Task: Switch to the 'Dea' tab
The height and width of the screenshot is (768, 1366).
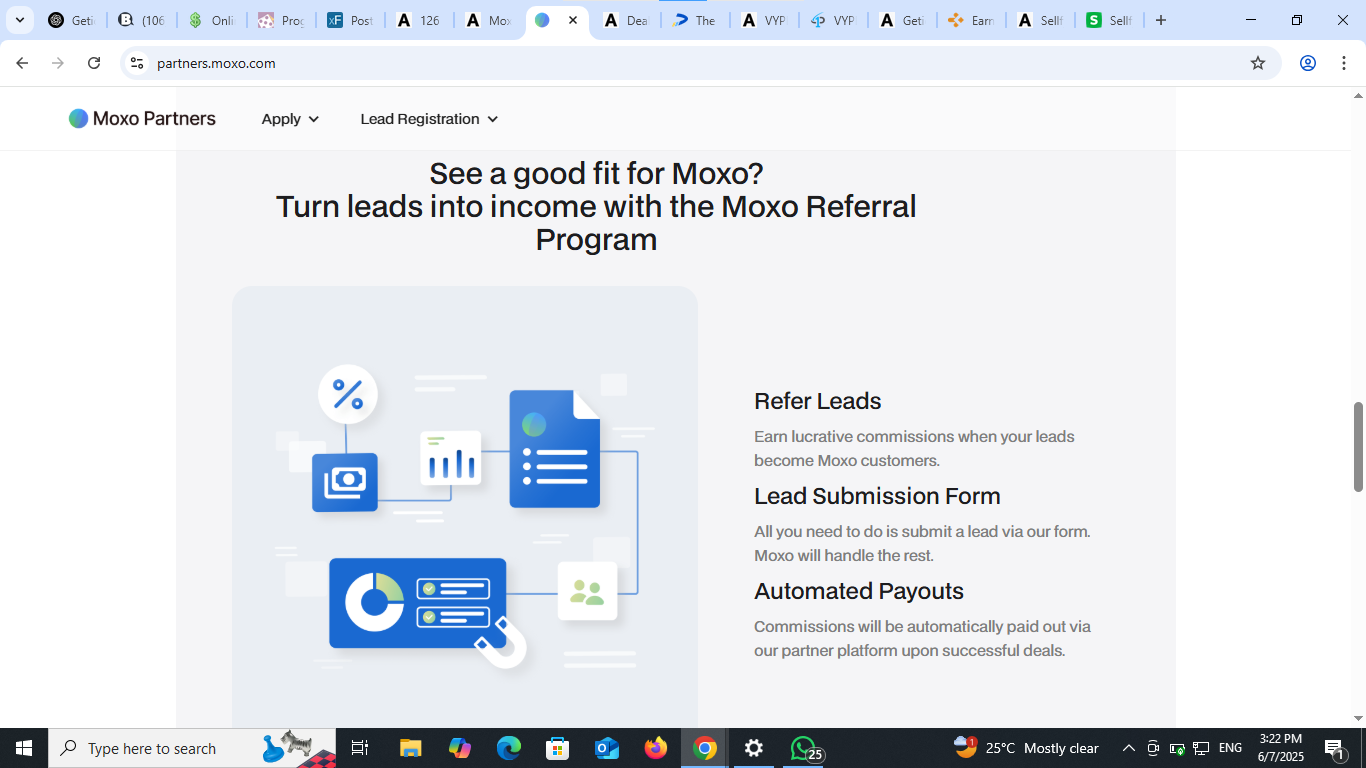Action: coord(626,20)
